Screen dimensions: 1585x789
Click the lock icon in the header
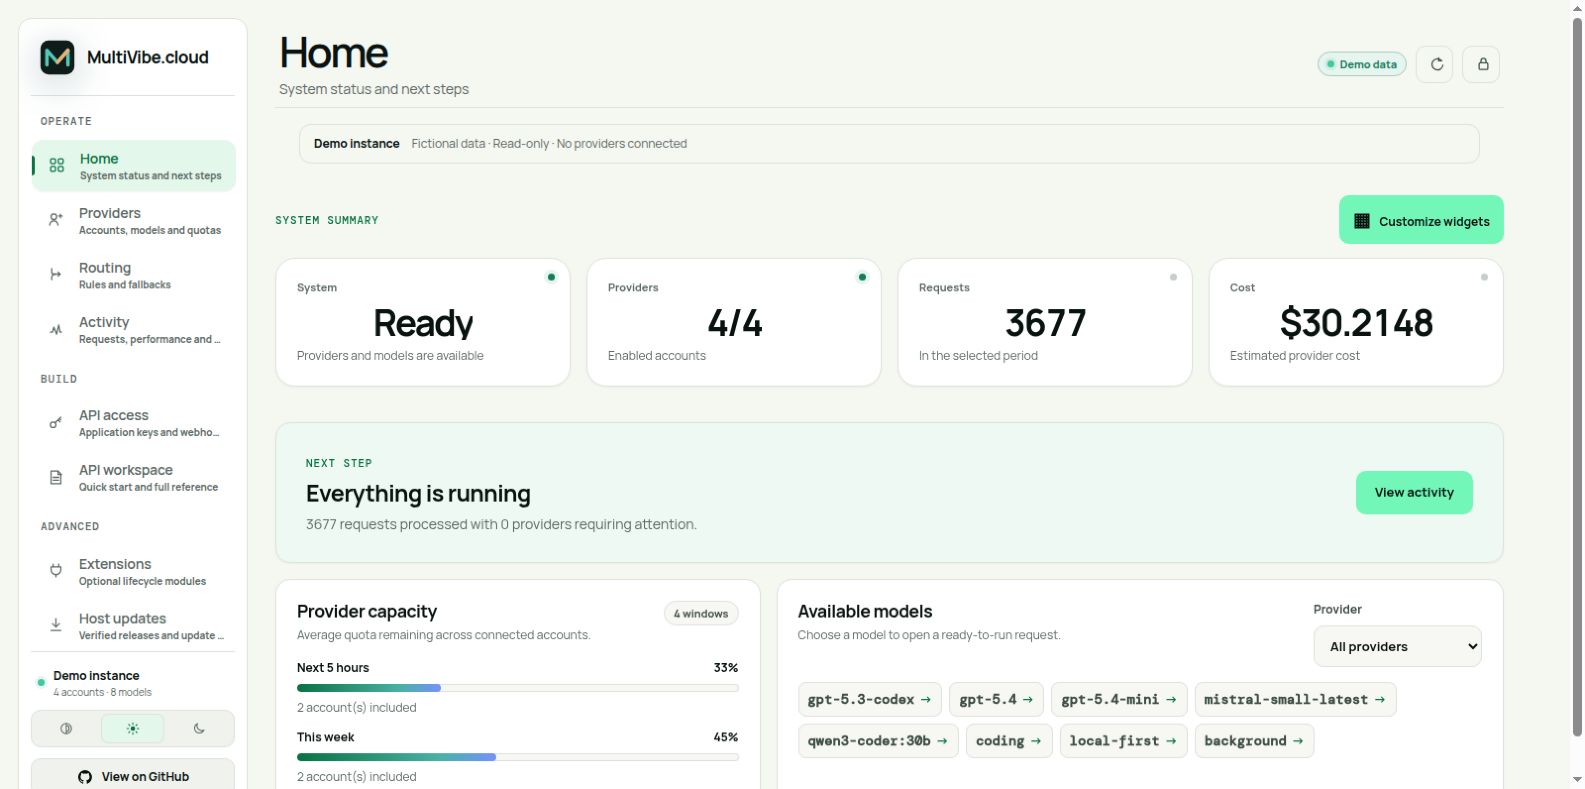[x=1482, y=64]
